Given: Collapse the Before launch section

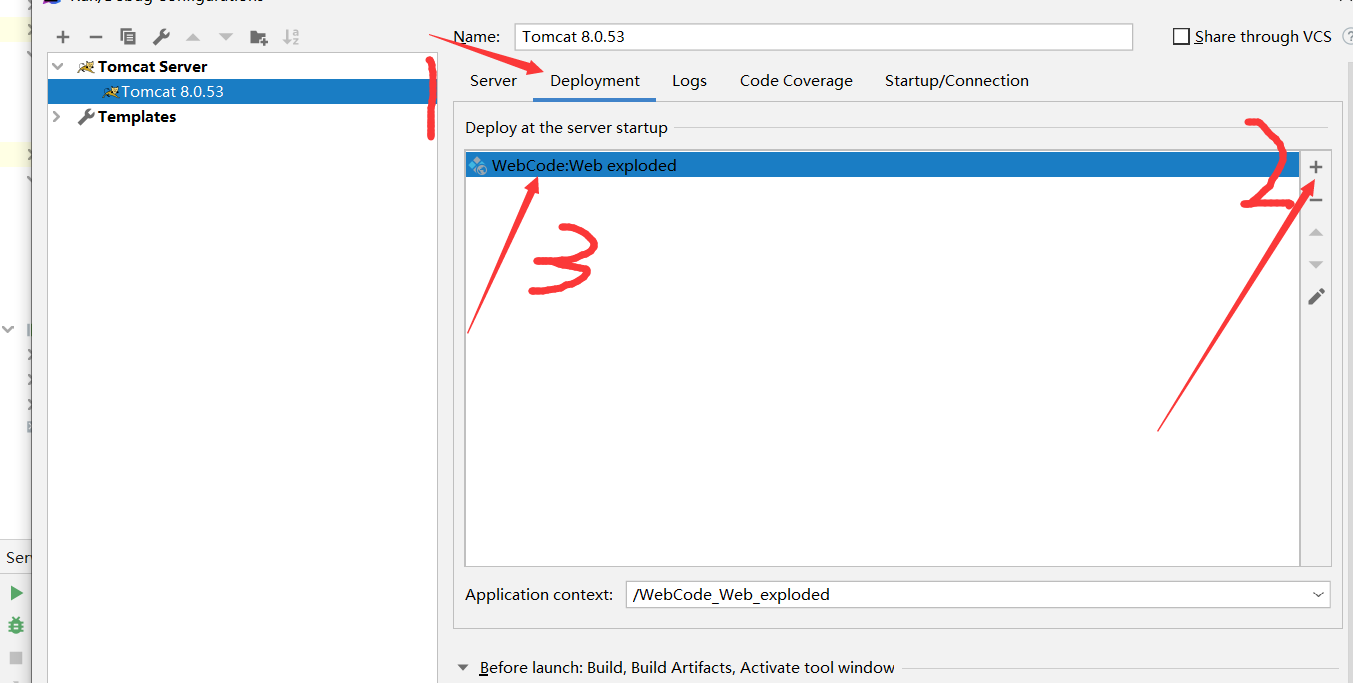Looking at the screenshot, I should pos(463,668).
